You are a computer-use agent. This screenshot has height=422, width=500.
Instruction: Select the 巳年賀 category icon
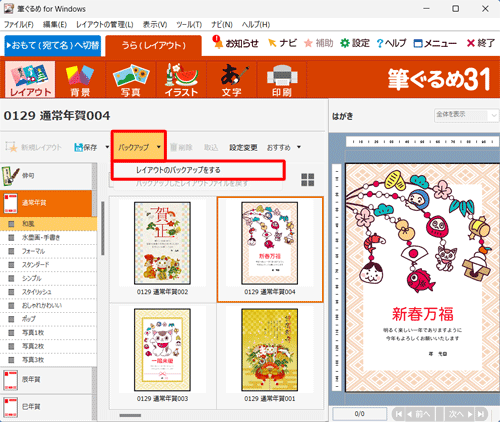coord(10,407)
